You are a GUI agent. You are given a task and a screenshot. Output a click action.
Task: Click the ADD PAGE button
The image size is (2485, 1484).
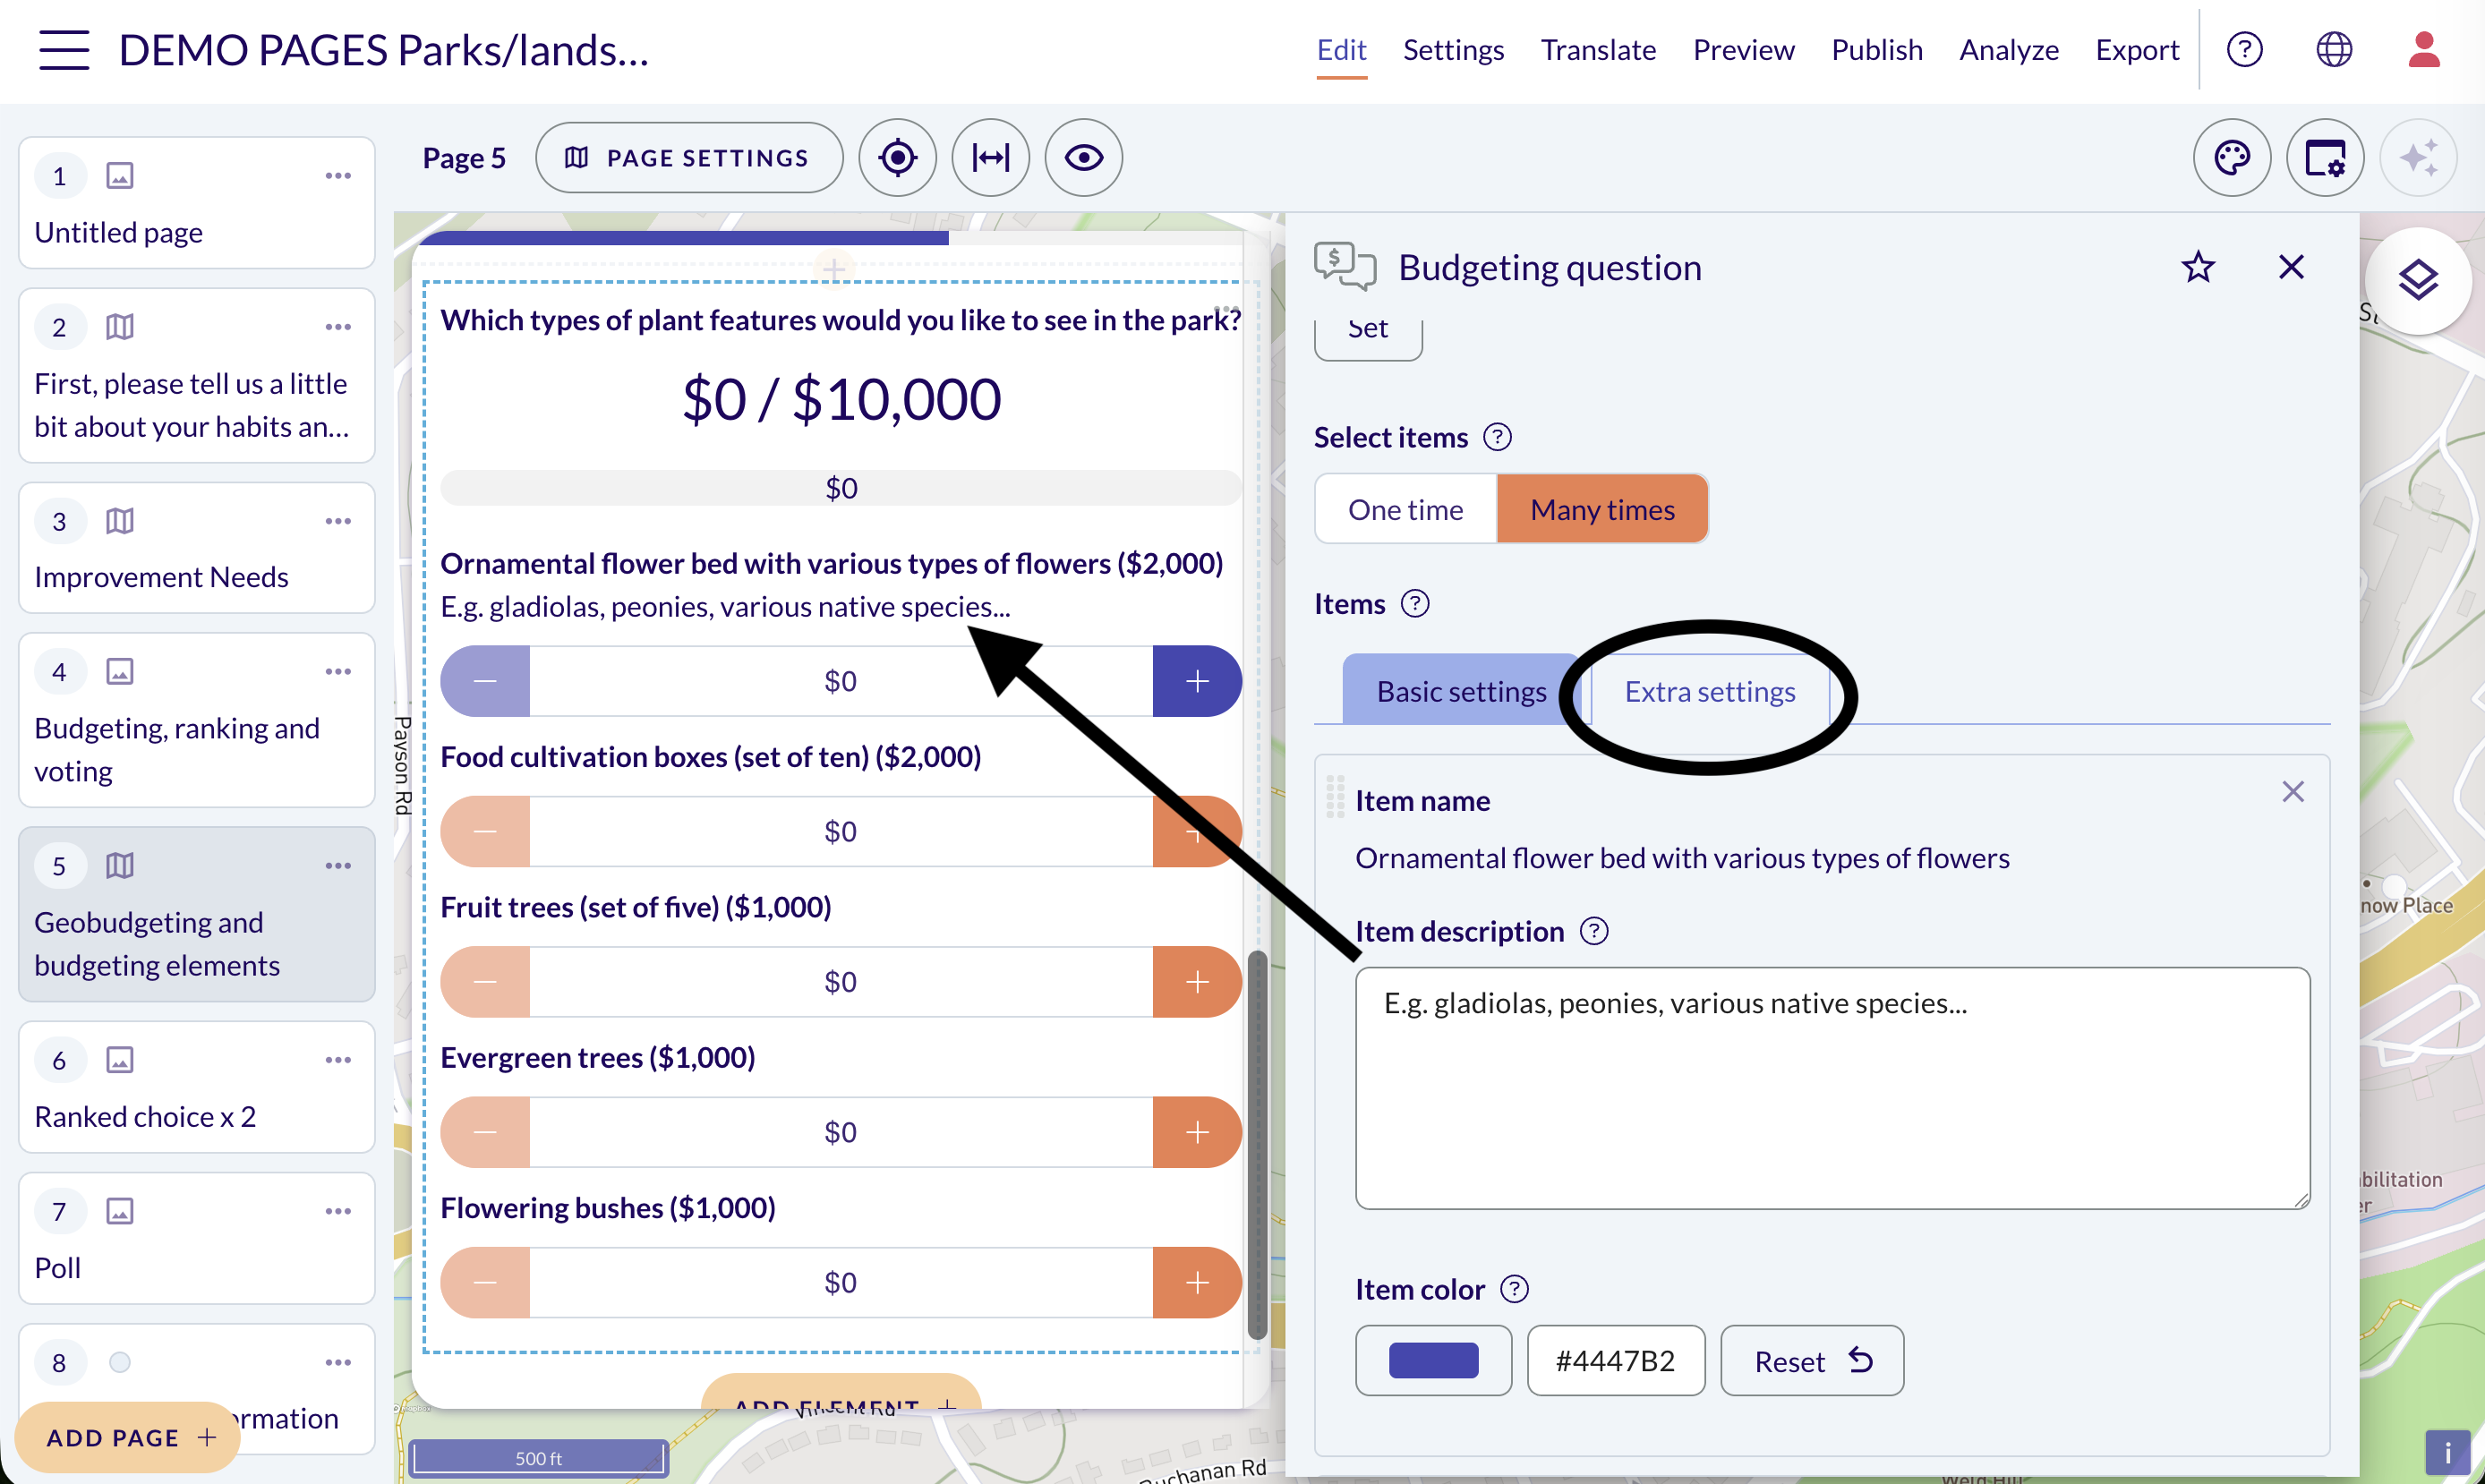point(128,1437)
